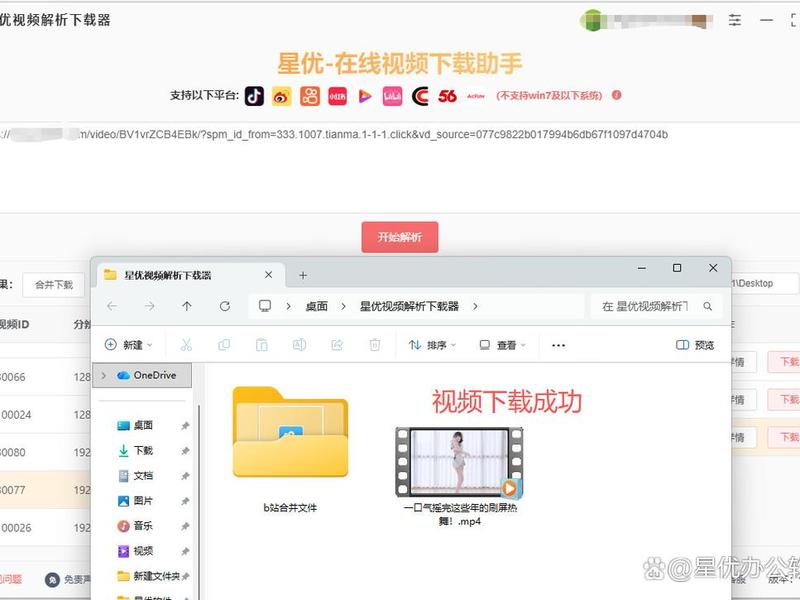The image size is (800, 600).
Task: Toggle the 预览 preview pane
Action: [695, 345]
